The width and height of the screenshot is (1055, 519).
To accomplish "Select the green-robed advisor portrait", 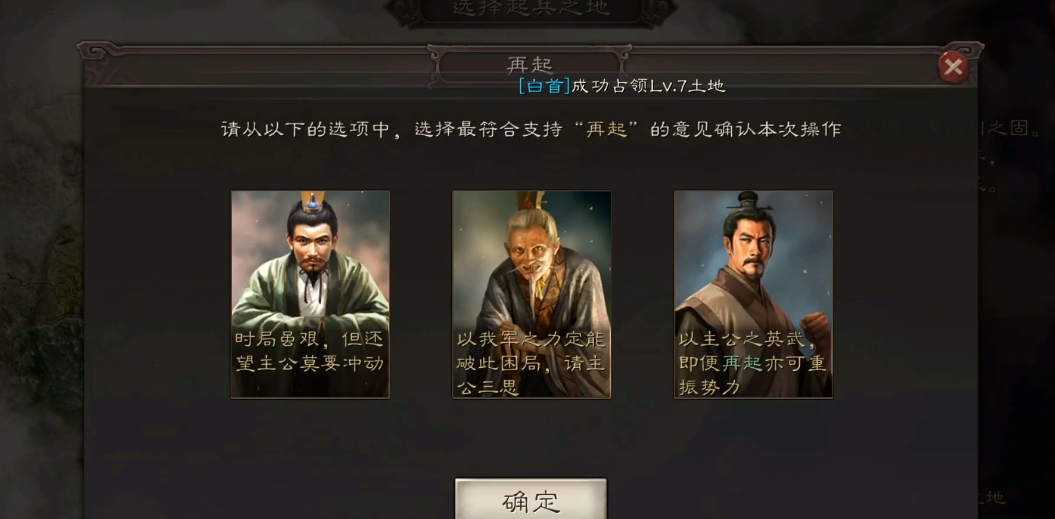I will [x=310, y=294].
